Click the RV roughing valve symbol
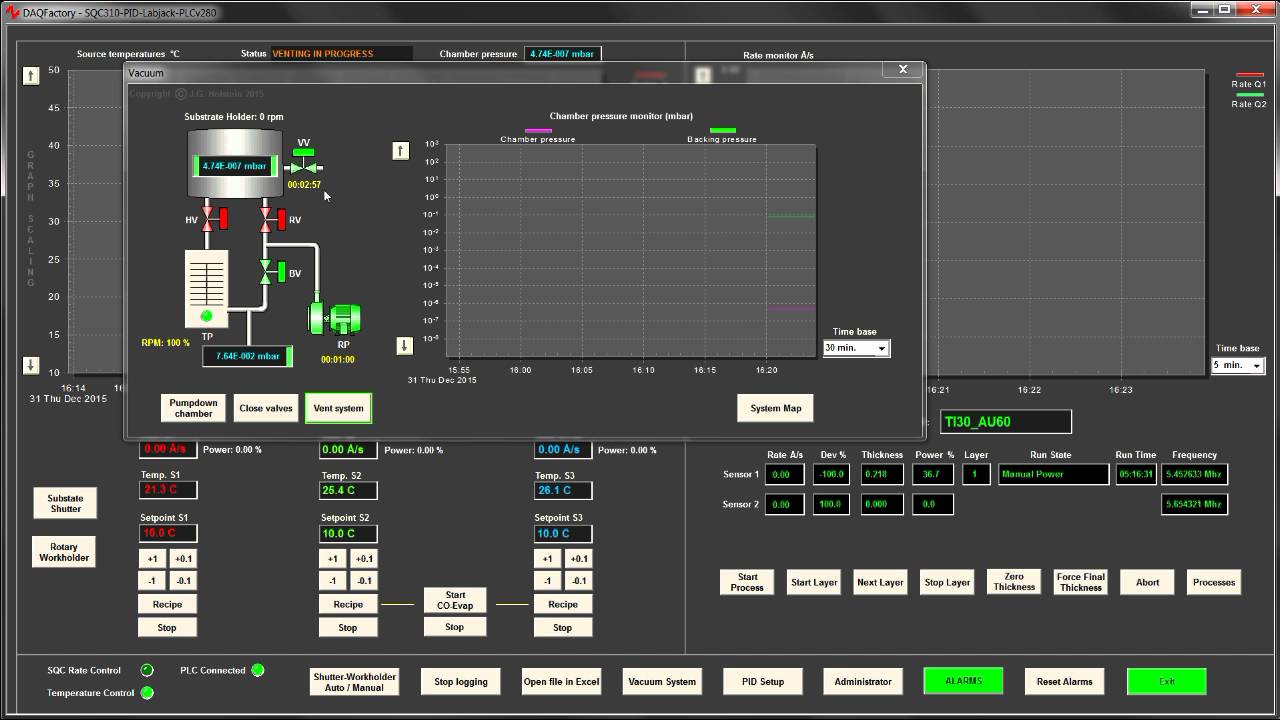The height and width of the screenshot is (720, 1280). click(x=266, y=218)
